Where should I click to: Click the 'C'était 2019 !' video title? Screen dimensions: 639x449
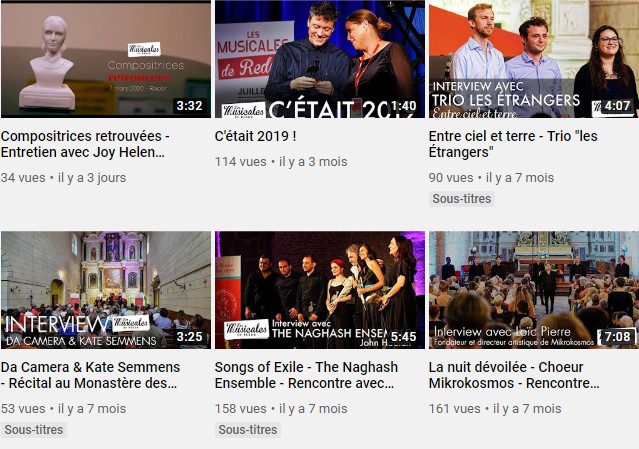256,136
